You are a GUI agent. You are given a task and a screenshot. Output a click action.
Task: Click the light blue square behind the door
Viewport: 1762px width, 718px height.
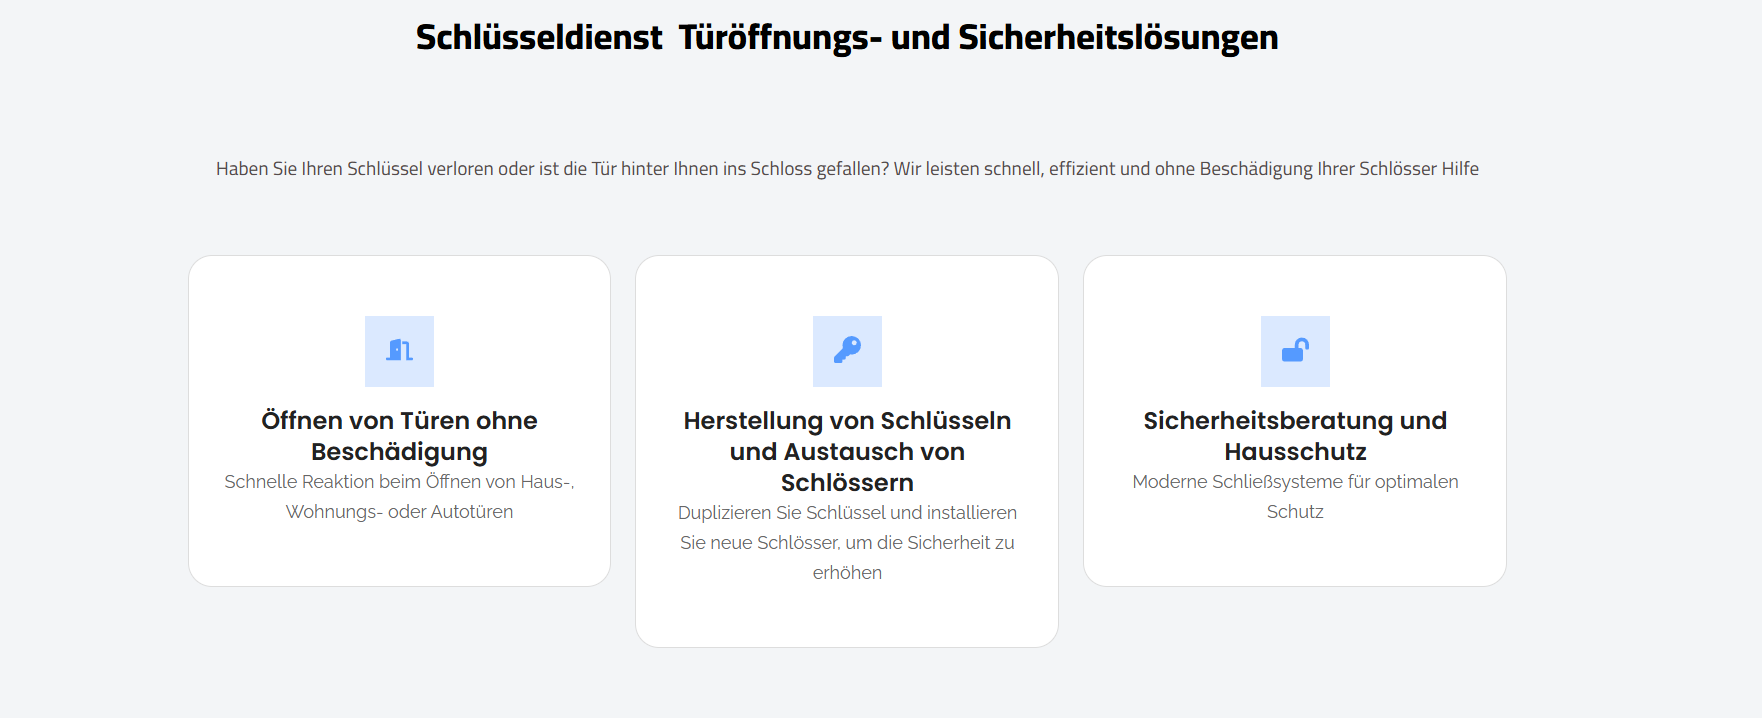[399, 351]
